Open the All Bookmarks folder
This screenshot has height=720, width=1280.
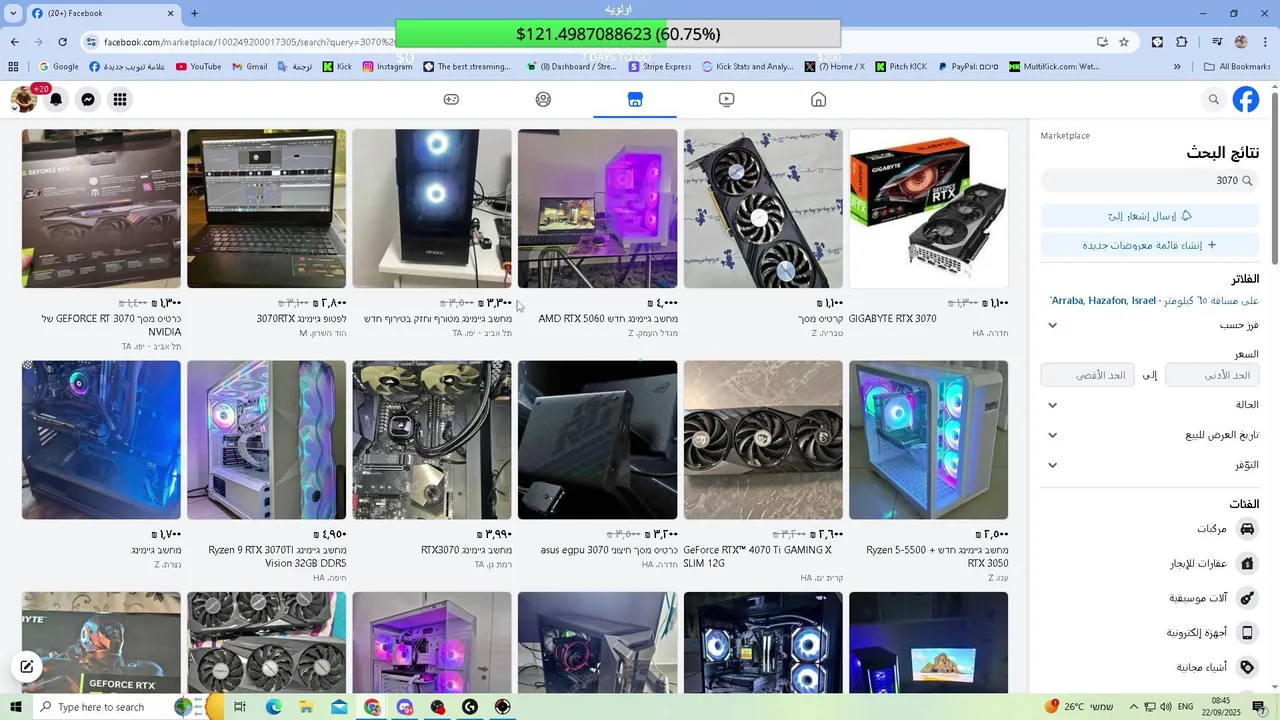(x=1237, y=67)
